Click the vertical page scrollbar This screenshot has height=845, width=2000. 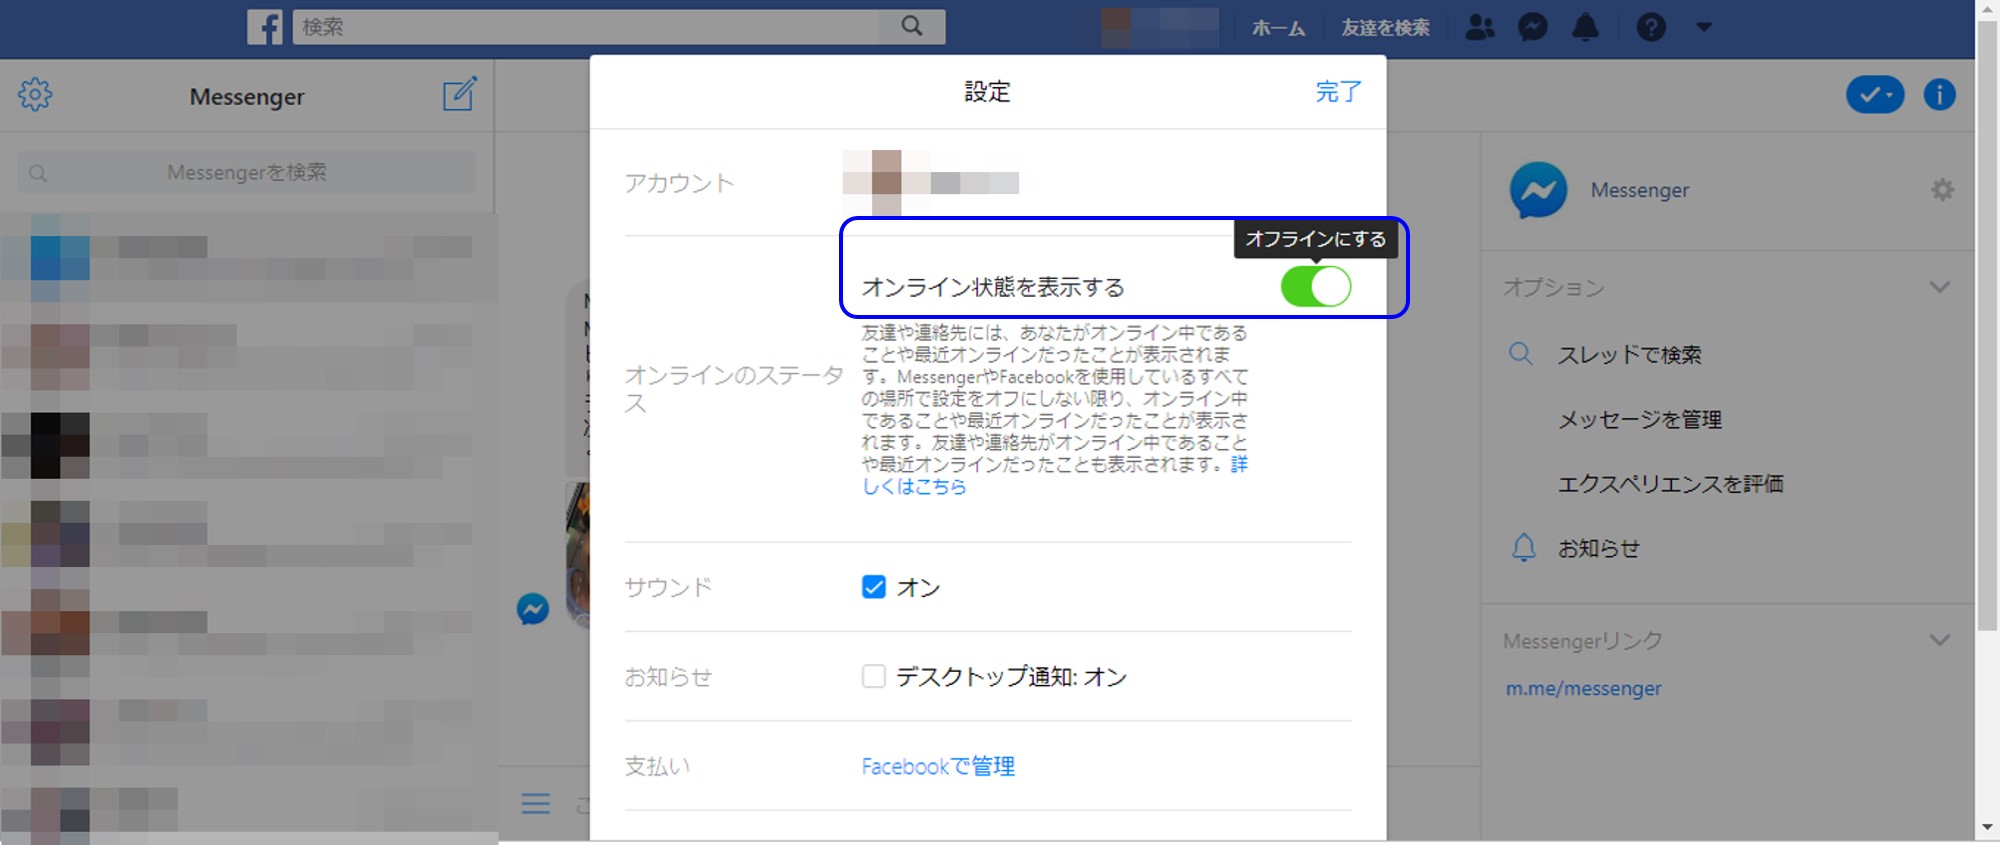point(1988,325)
